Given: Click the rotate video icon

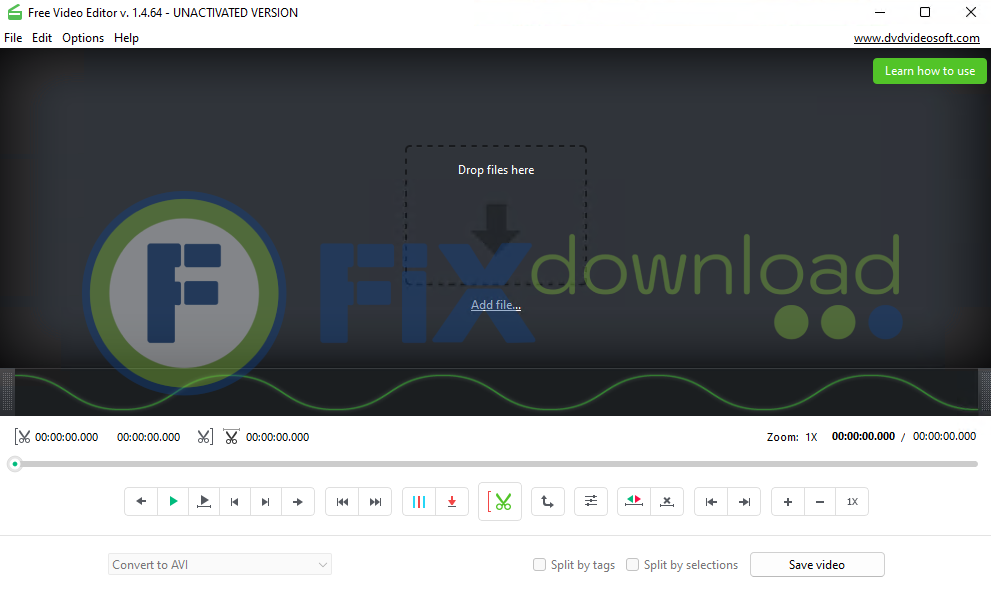Looking at the screenshot, I should click(547, 502).
